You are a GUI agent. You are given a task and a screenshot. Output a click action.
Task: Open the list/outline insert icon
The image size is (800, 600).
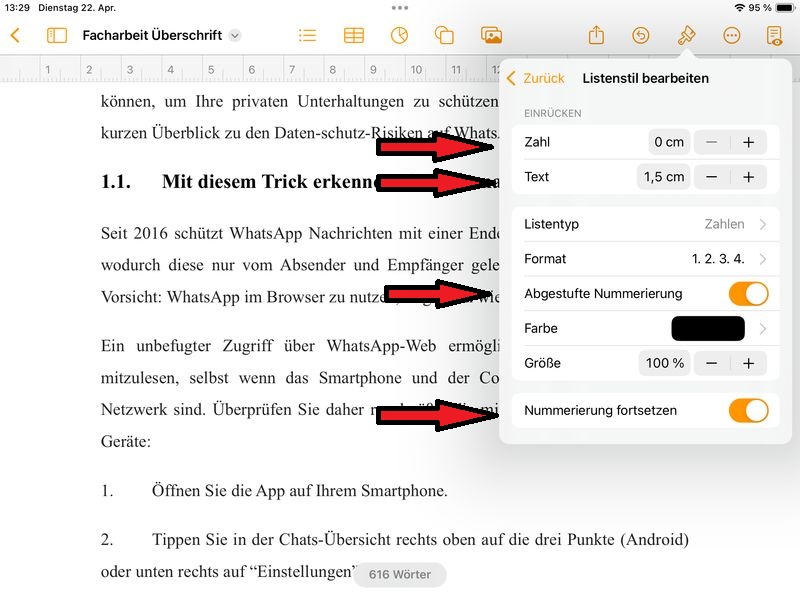[x=307, y=35]
